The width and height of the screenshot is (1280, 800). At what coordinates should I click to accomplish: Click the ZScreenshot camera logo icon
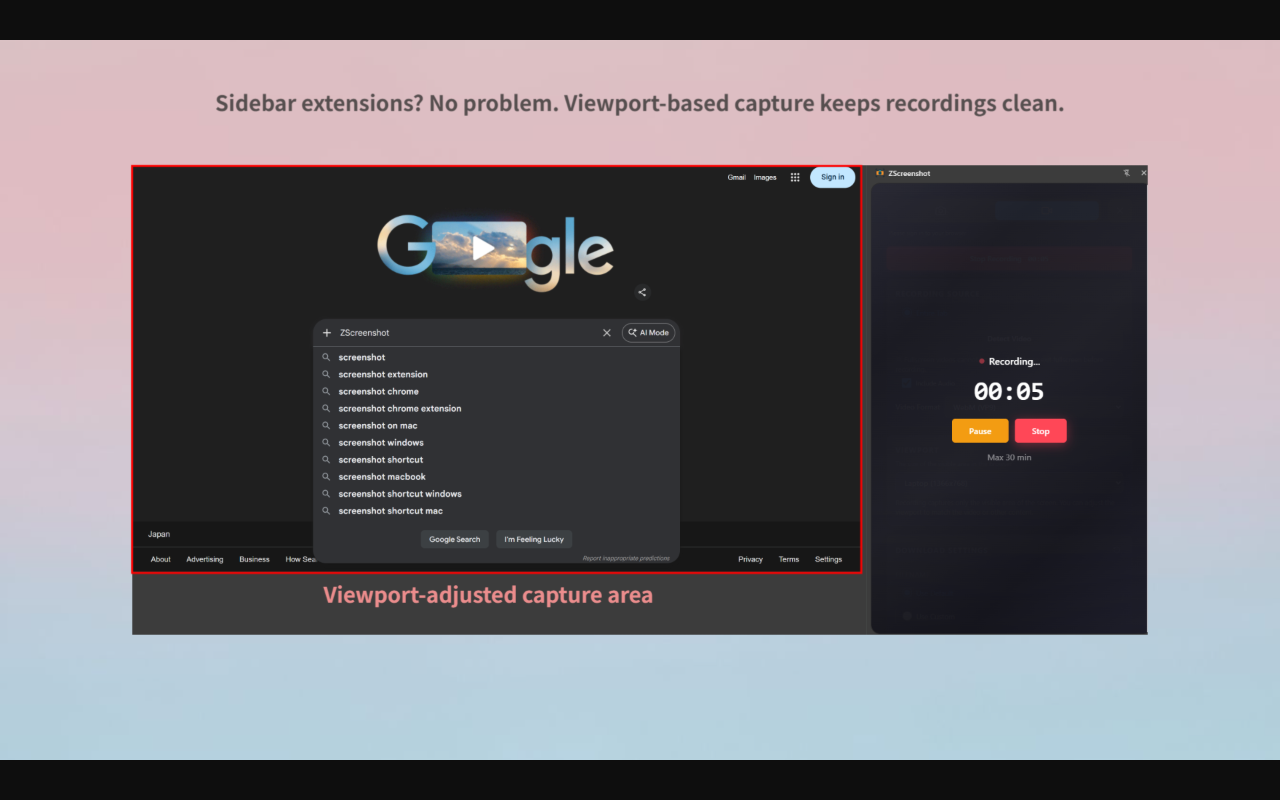[x=880, y=173]
